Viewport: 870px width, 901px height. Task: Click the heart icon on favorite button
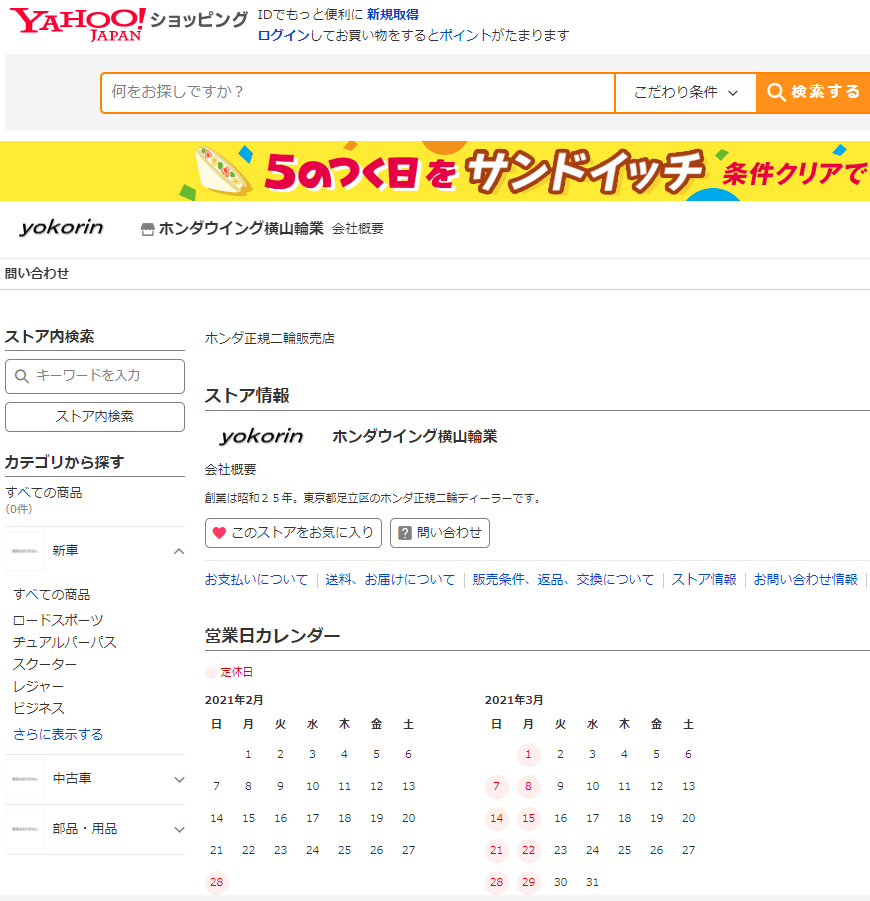(x=219, y=533)
